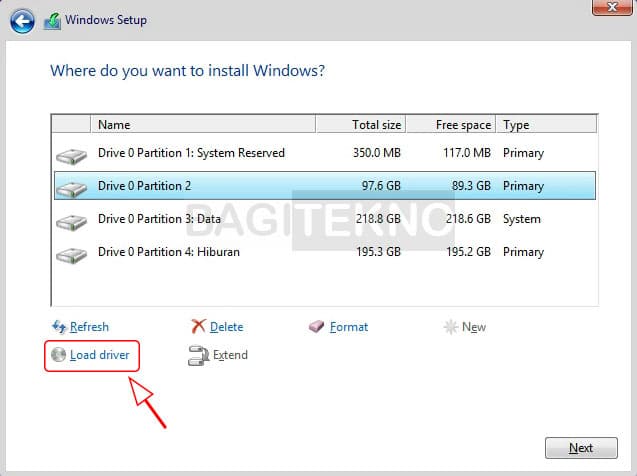
Task: Sort by the Type column header
Action: pyautogui.click(x=546, y=124)
